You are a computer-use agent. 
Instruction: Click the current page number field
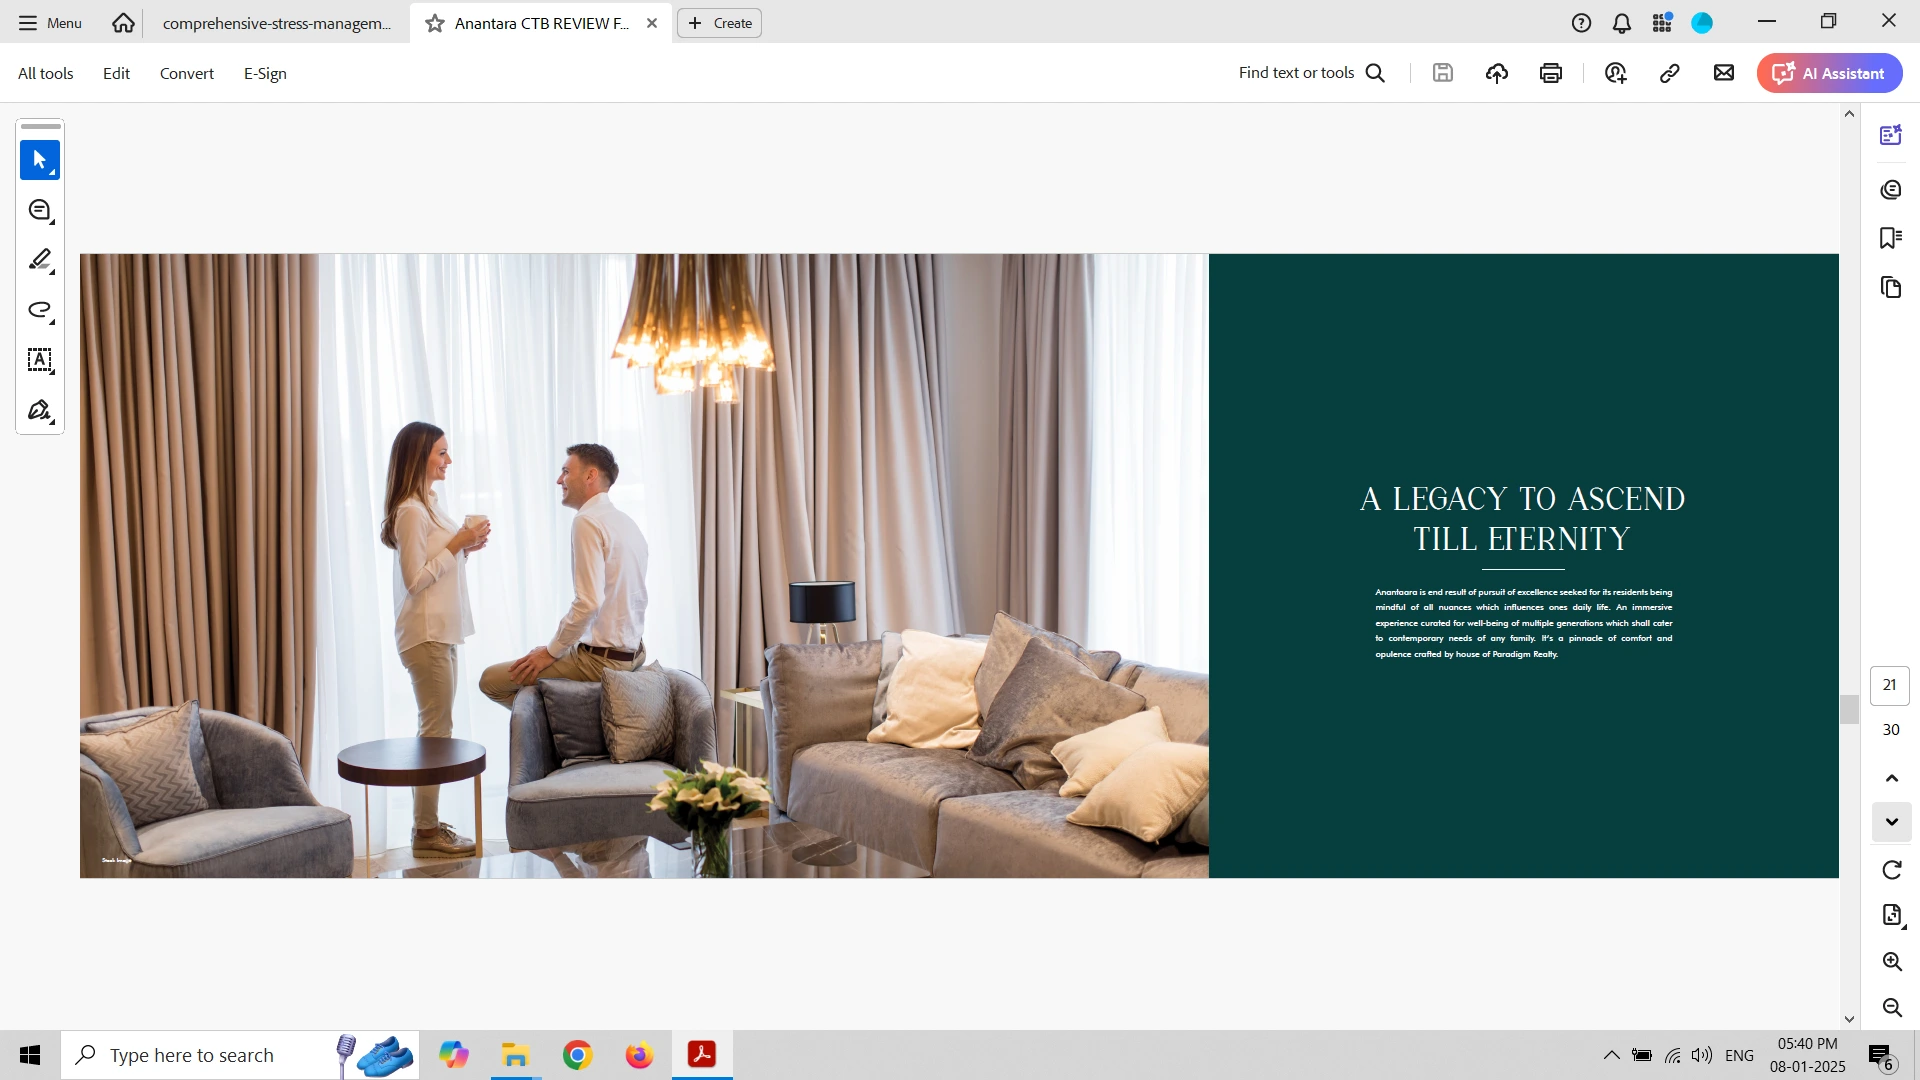coord(1889,685)
